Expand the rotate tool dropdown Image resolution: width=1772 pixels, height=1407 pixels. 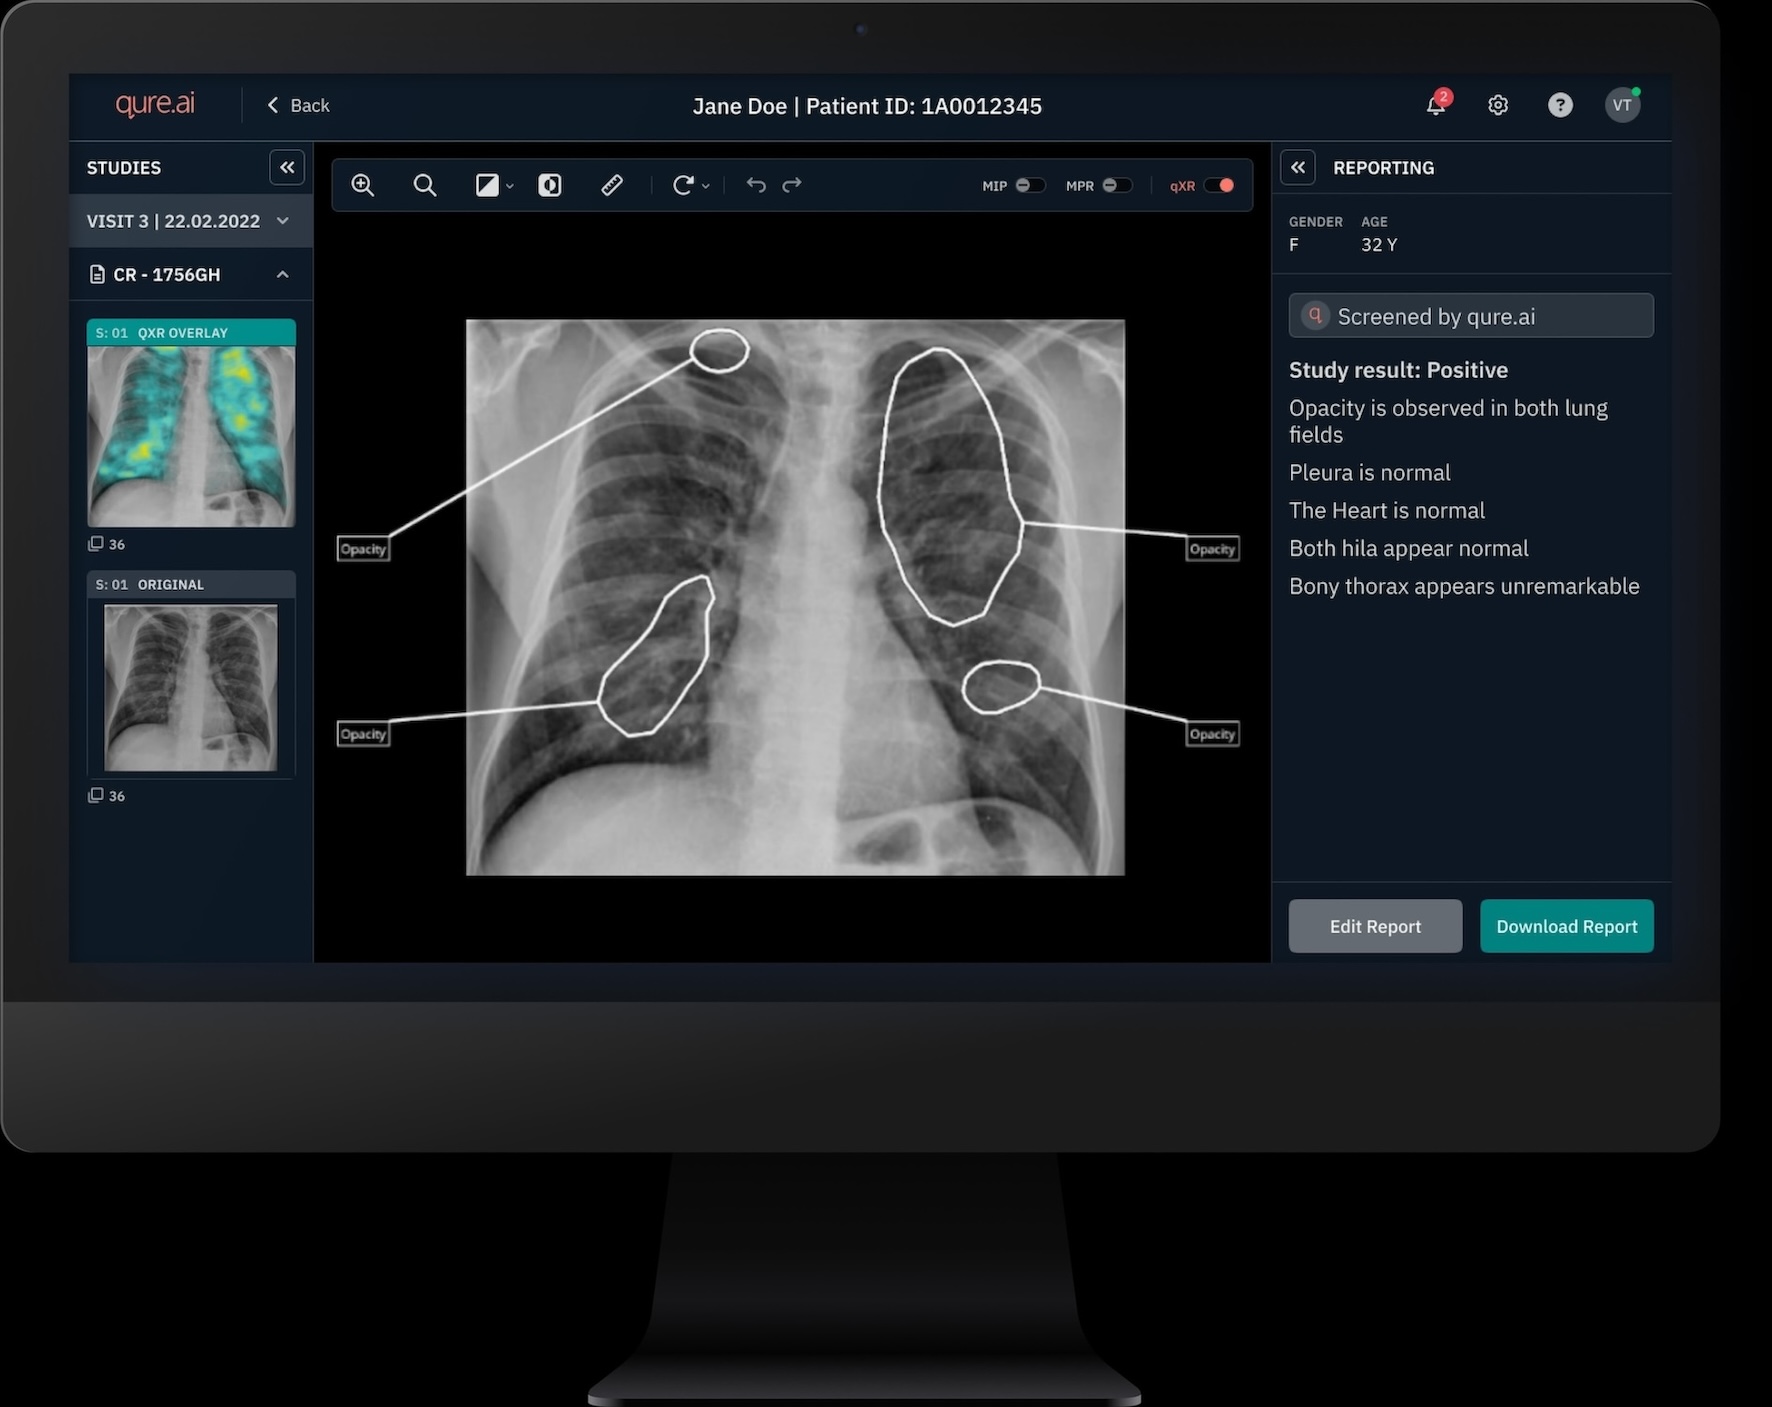(706, 186)
